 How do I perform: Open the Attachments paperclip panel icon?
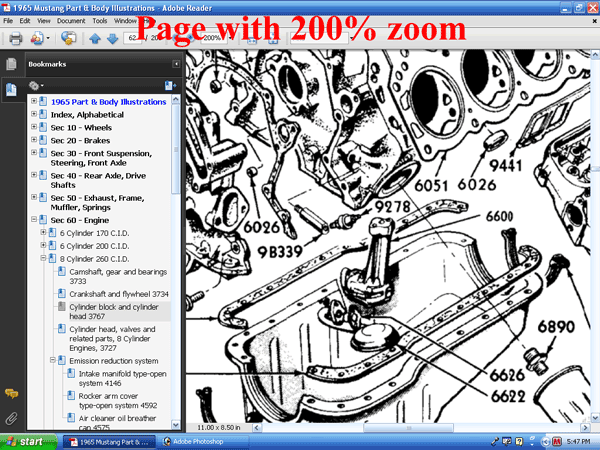pos(11,418)
